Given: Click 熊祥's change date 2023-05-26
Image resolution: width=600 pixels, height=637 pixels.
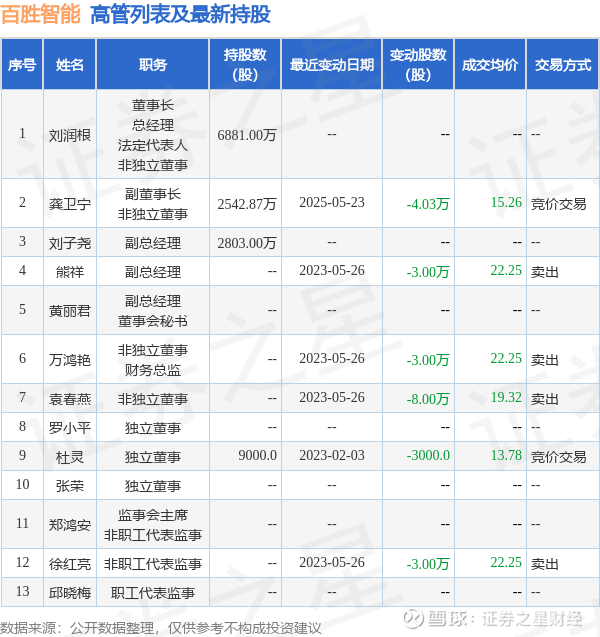Looking at the screenshot, I should click(x=332, y=271).
